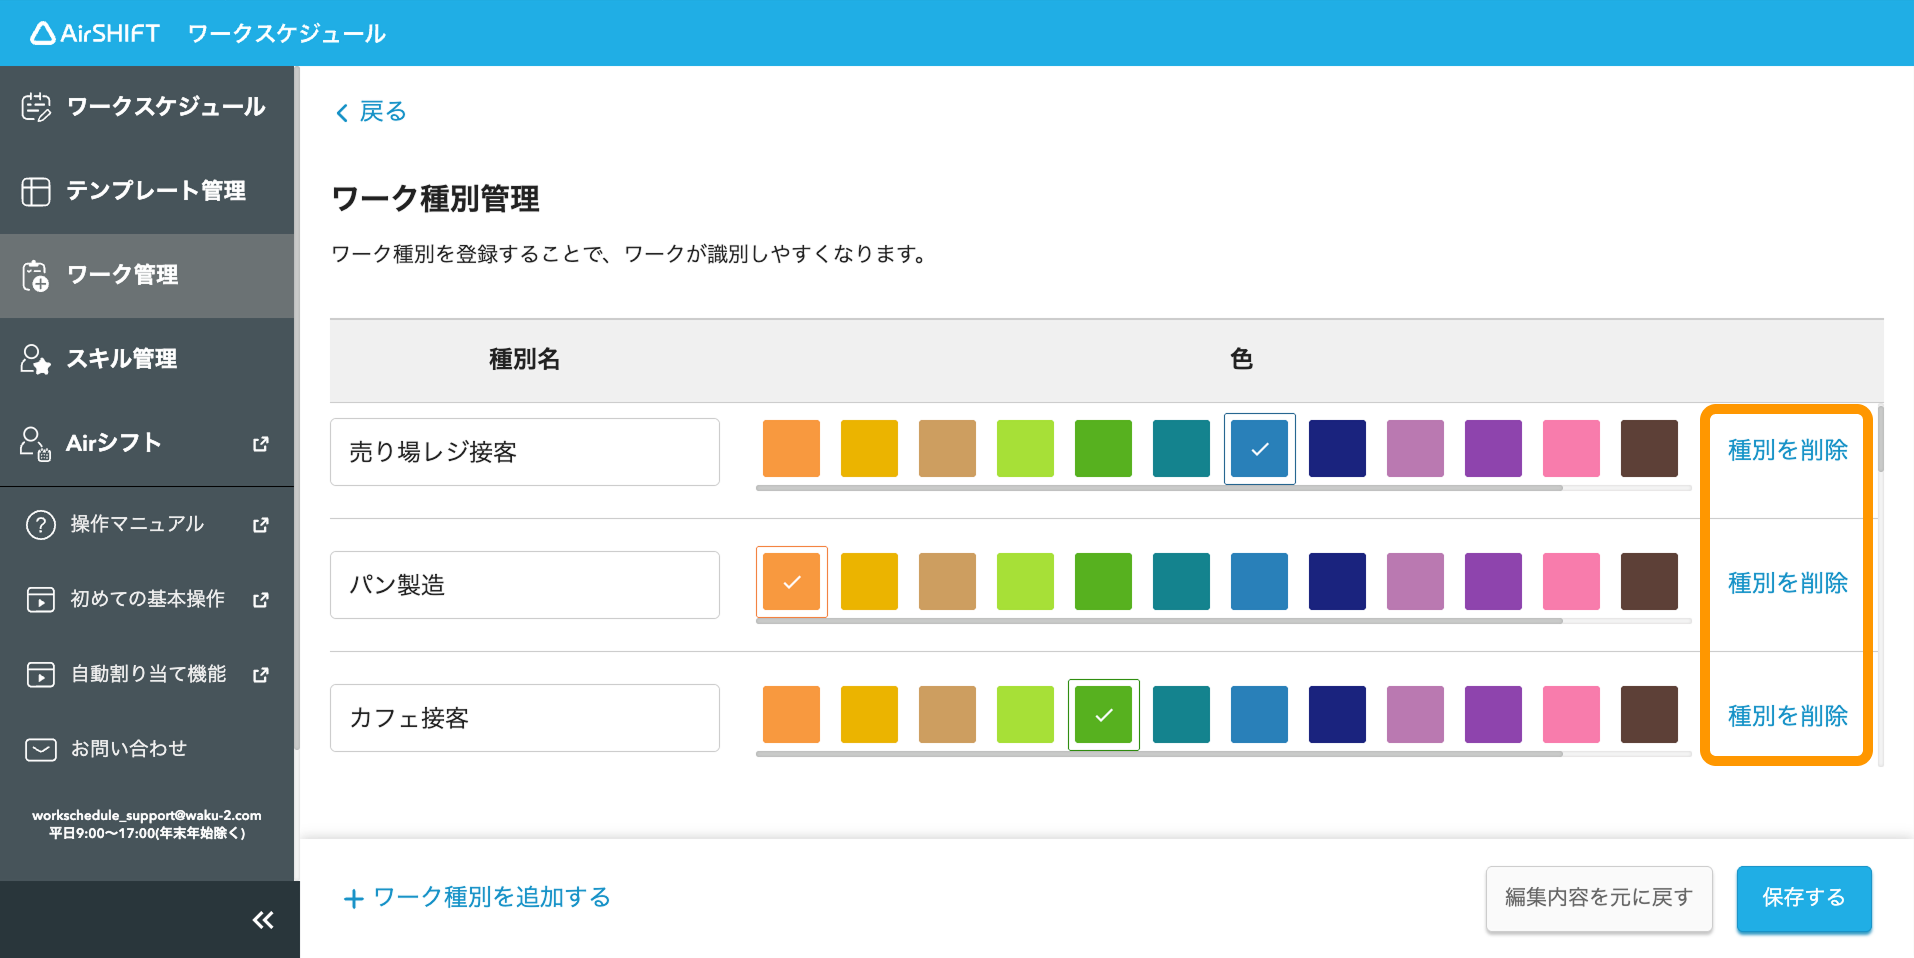Open ワークスケジュール from sidebar
1914x958 pixels.
point(147,107)
